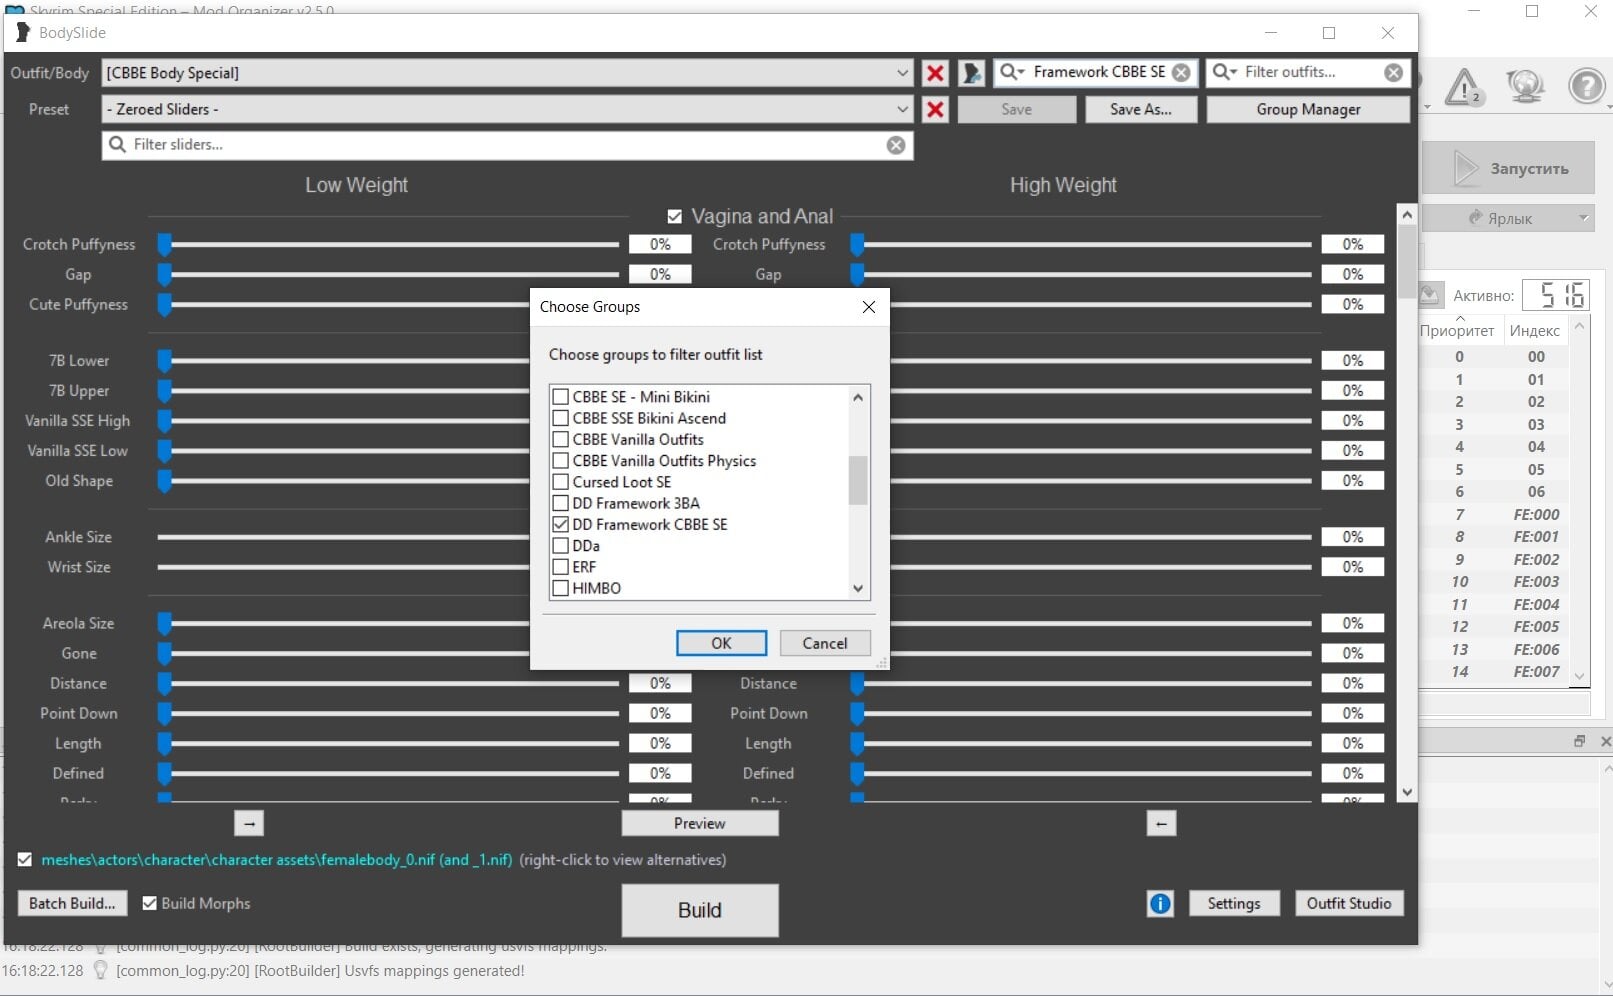The height and width of the screenshot is (996, 1613).
Task: Clear the Filter outfits search field
Action: click(x=1393, y=72)
